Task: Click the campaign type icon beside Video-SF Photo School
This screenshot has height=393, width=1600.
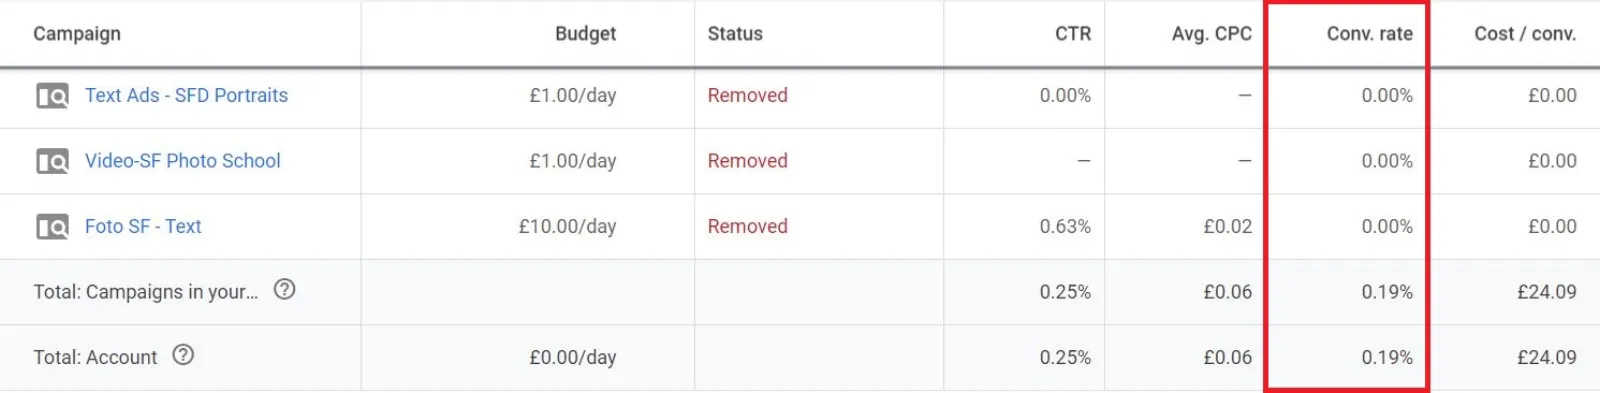Action: 52,161
